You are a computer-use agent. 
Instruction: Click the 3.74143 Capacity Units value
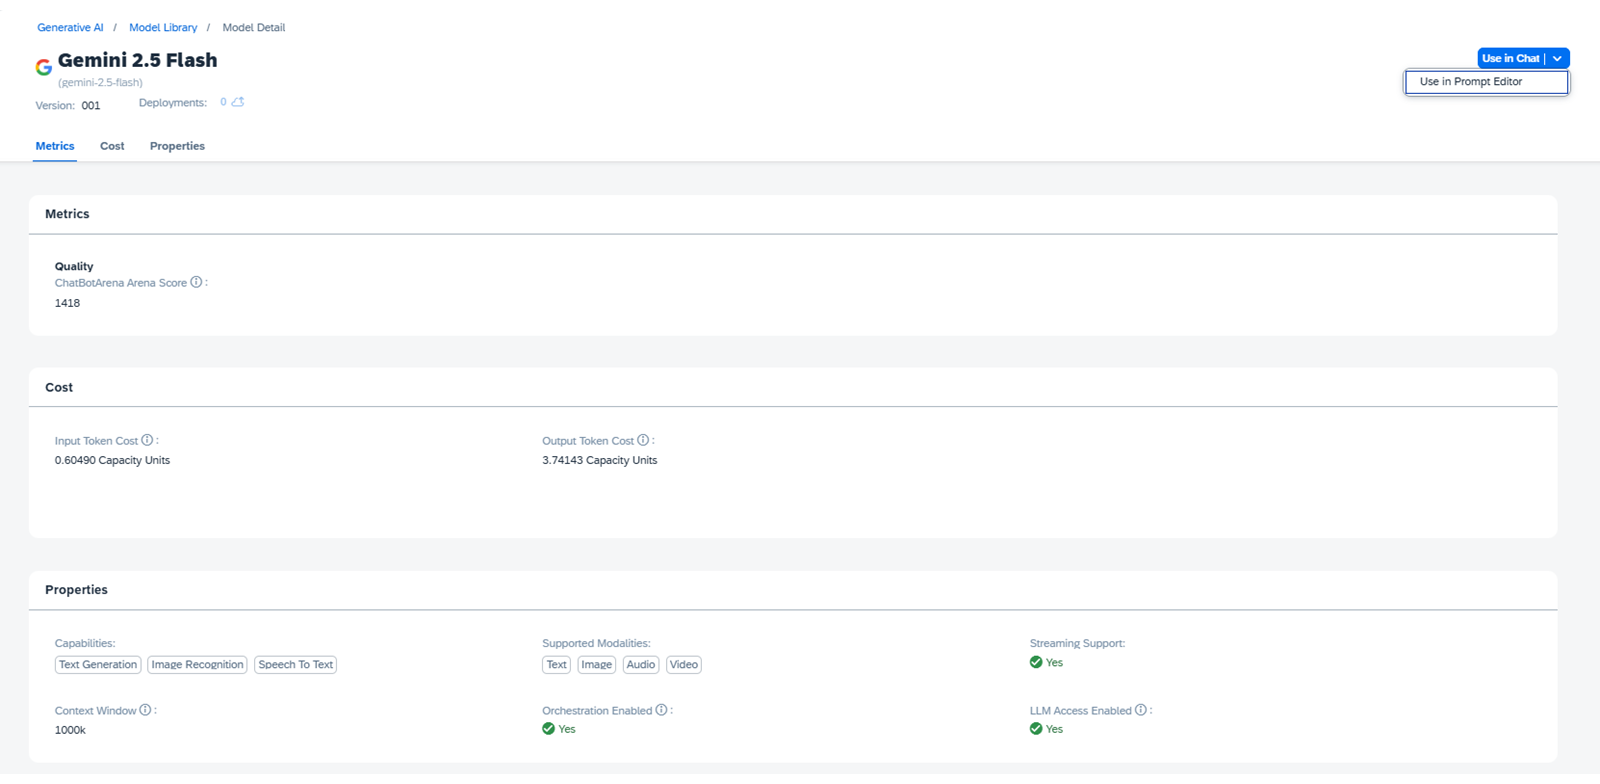(600, 460)
